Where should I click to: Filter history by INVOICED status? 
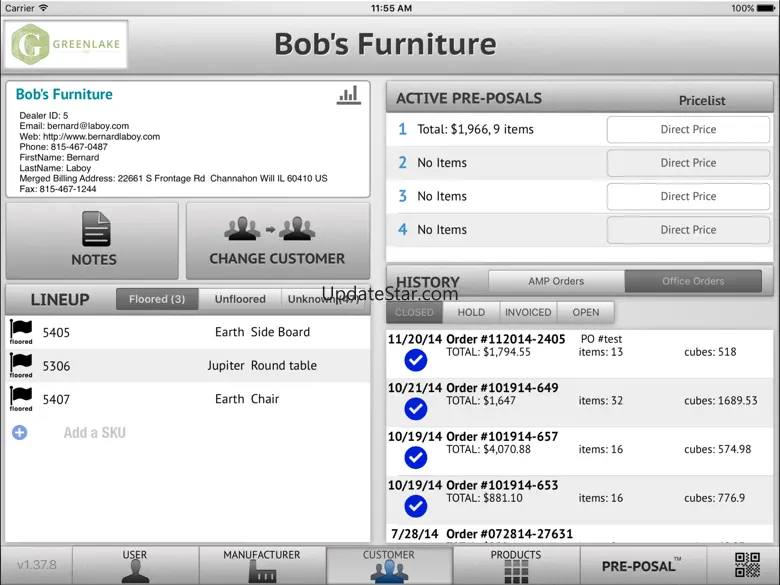coord(528,312)
